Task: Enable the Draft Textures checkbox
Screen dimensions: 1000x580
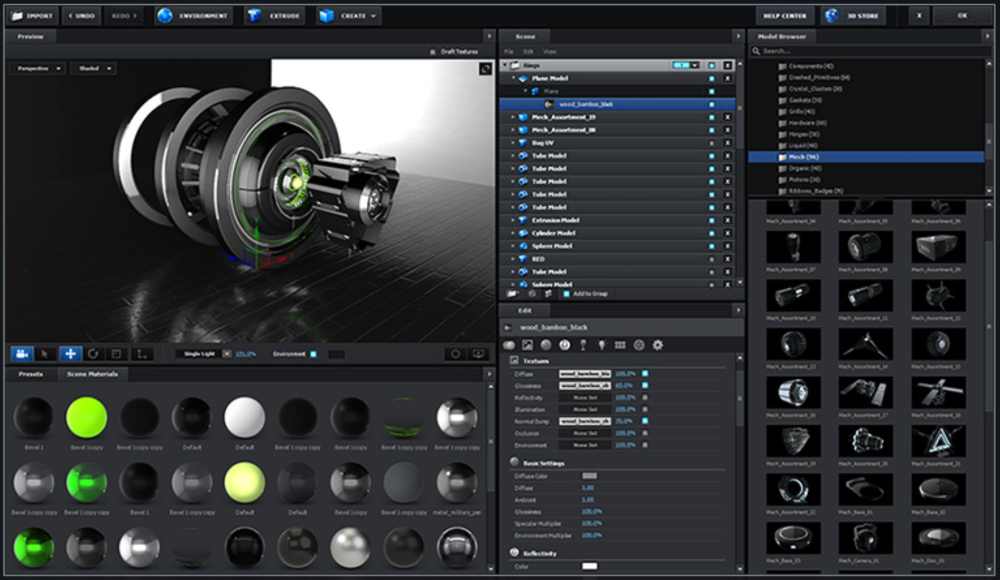Action: click(x=434, y=52)
